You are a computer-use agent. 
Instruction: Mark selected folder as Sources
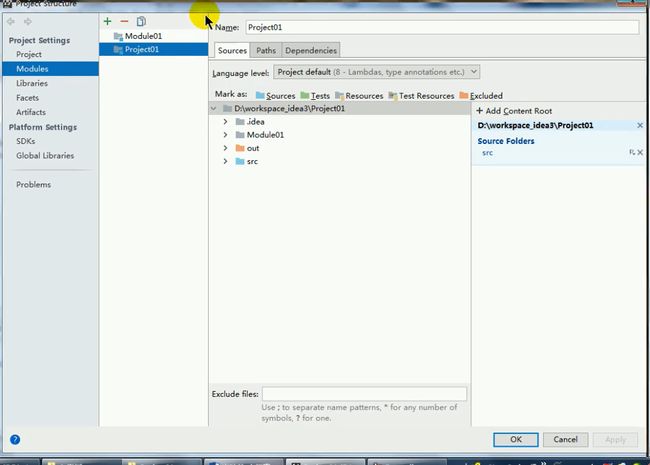(x=275, y=96)
